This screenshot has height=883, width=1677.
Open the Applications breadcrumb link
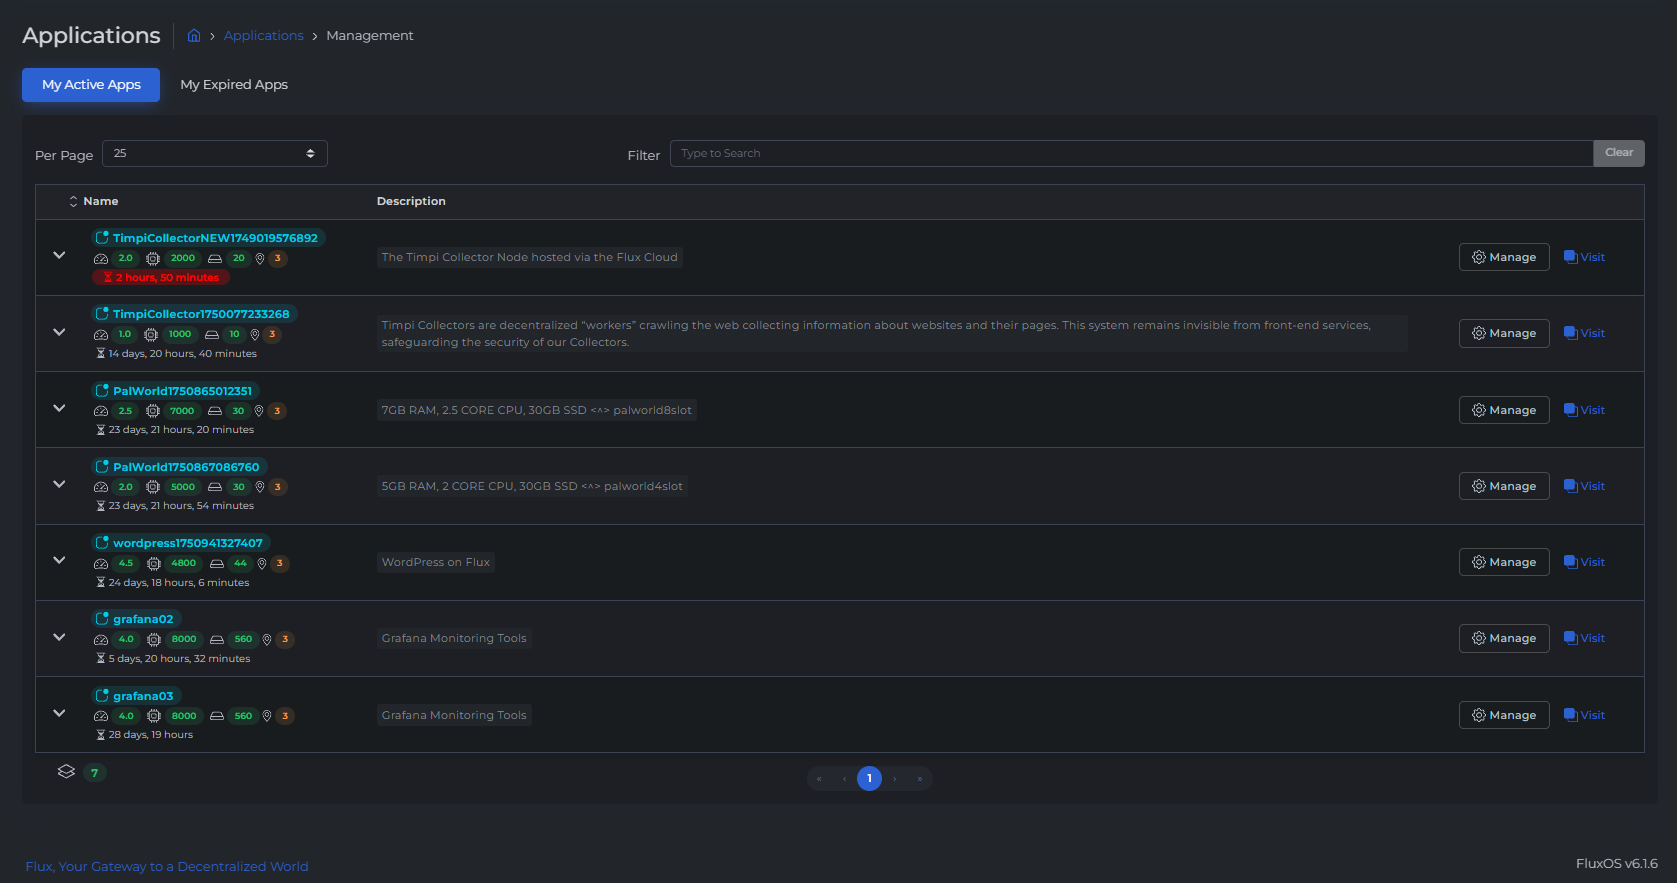point(263,36)
